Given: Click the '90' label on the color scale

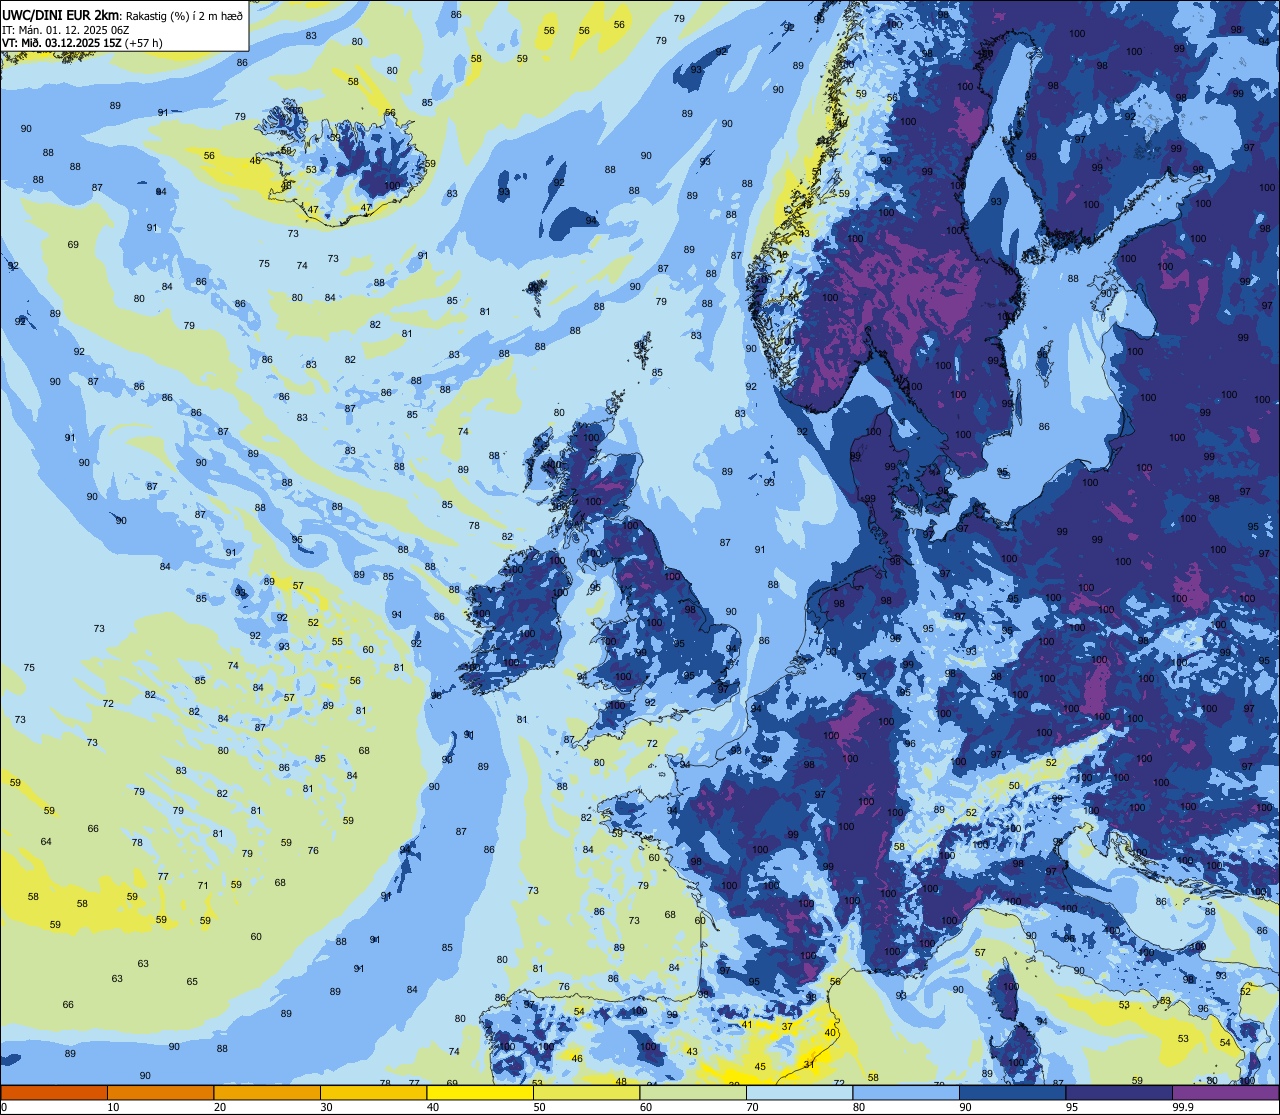Looking at the screenshot, I should [965, 1107].
